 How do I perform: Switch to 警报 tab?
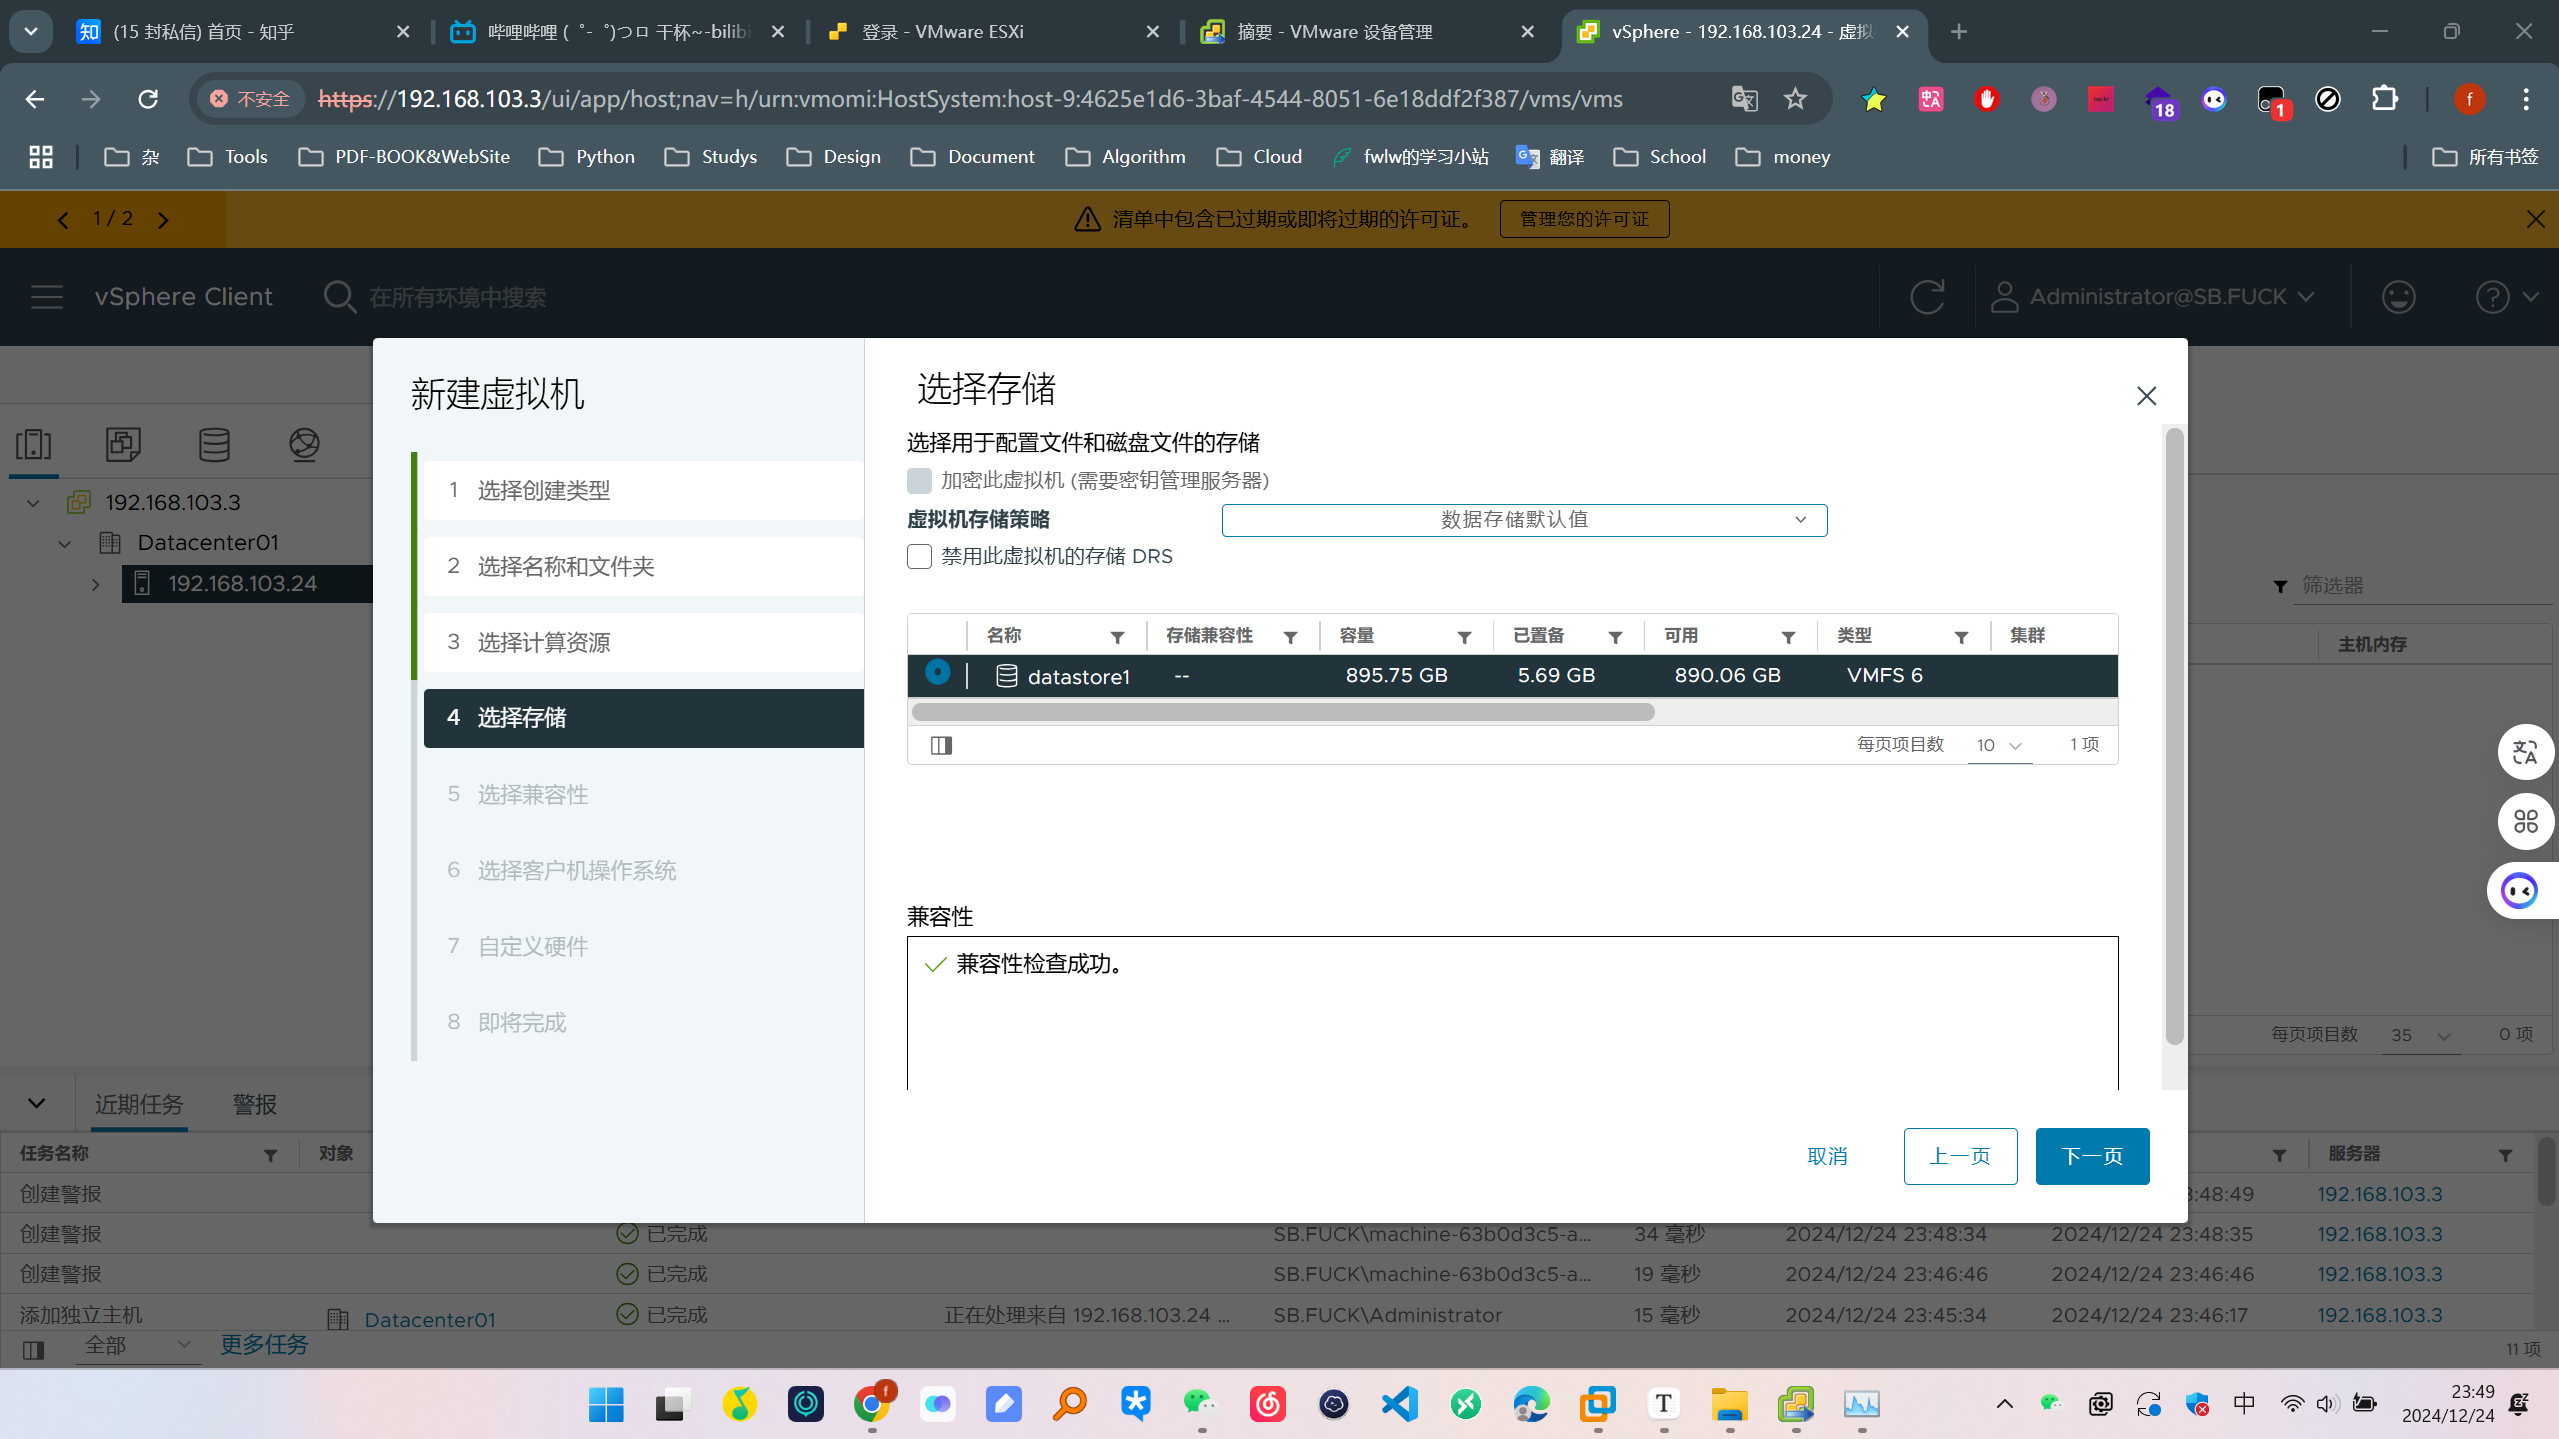pyautogui.click(x=255, y=1104)
